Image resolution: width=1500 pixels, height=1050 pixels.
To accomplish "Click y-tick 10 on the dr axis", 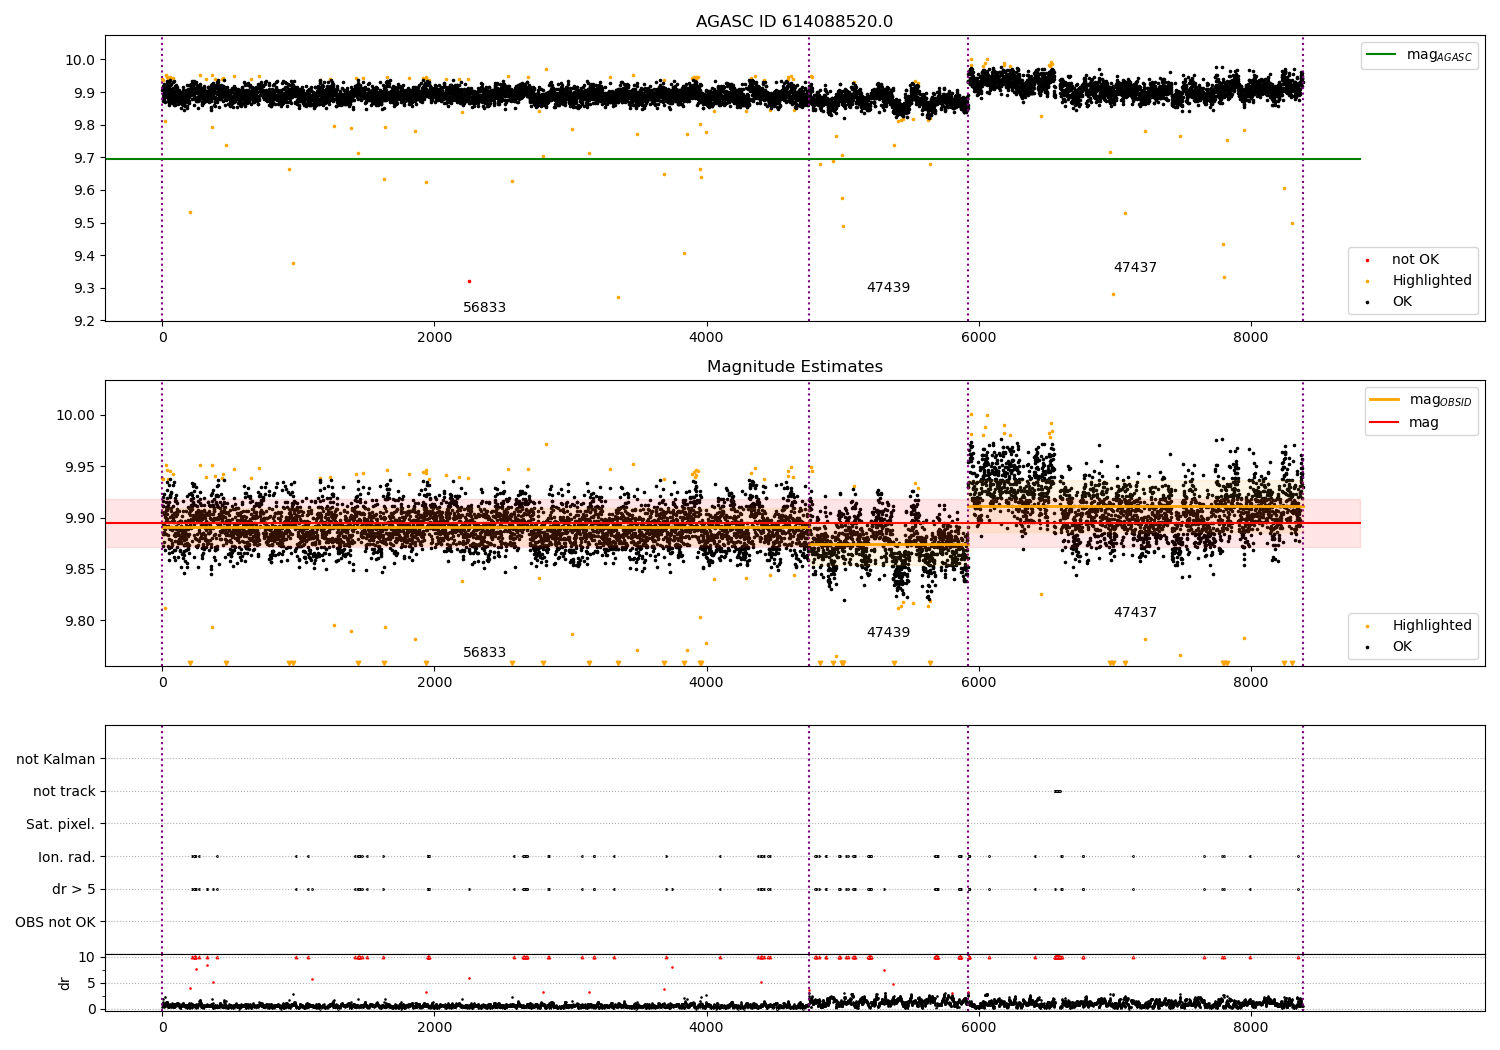I will click(x=87, y=957).
